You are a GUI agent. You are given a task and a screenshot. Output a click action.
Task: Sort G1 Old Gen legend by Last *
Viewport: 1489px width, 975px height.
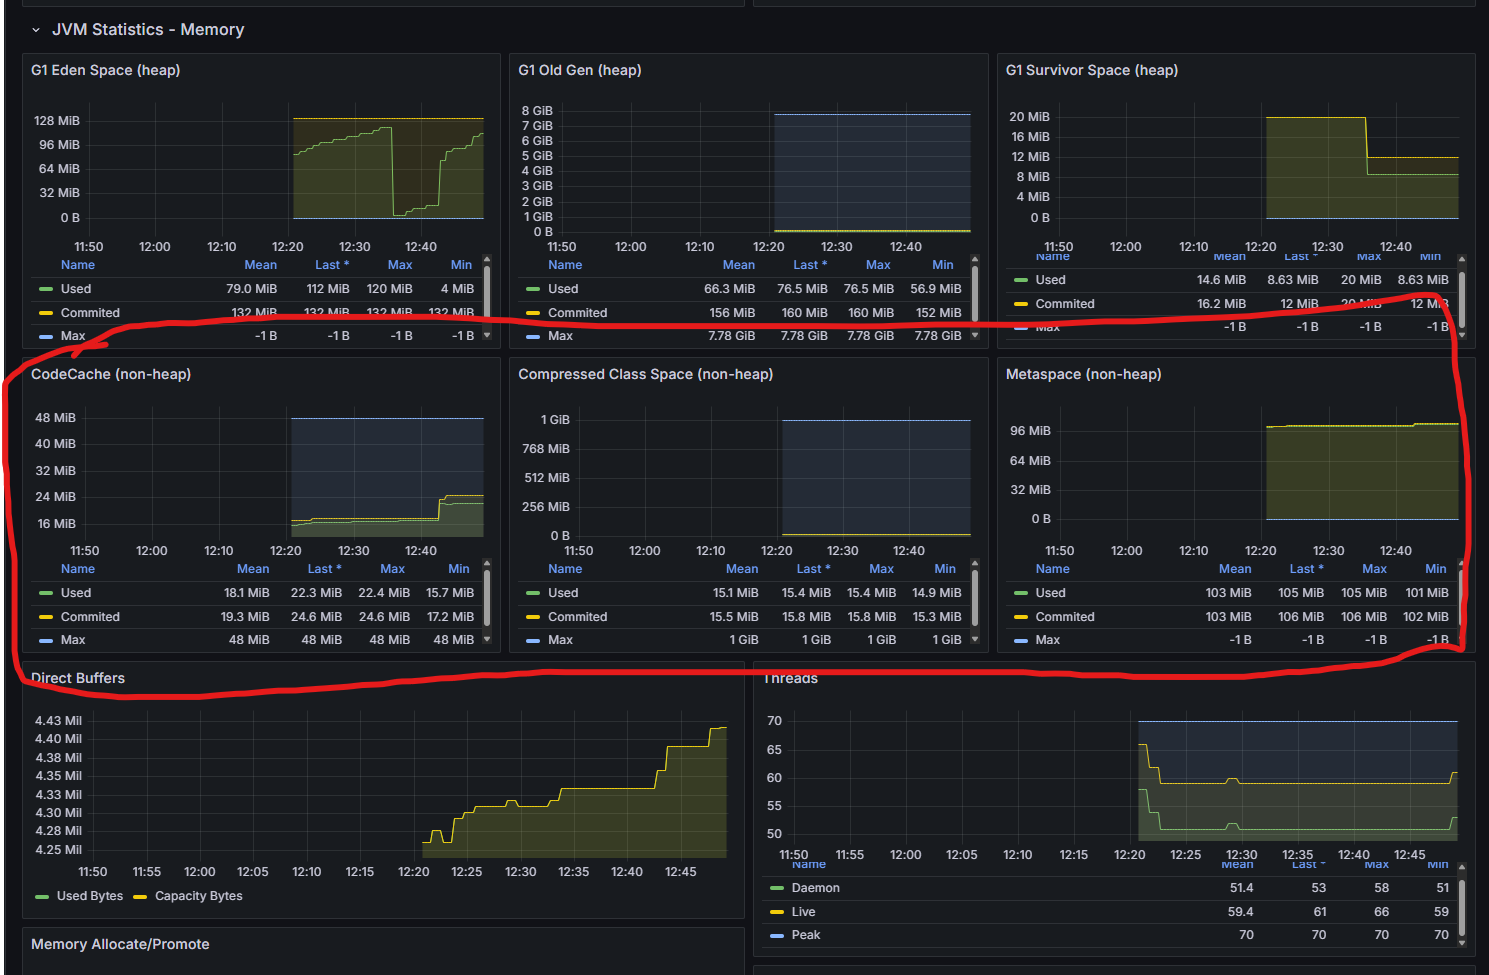point(810,265)
